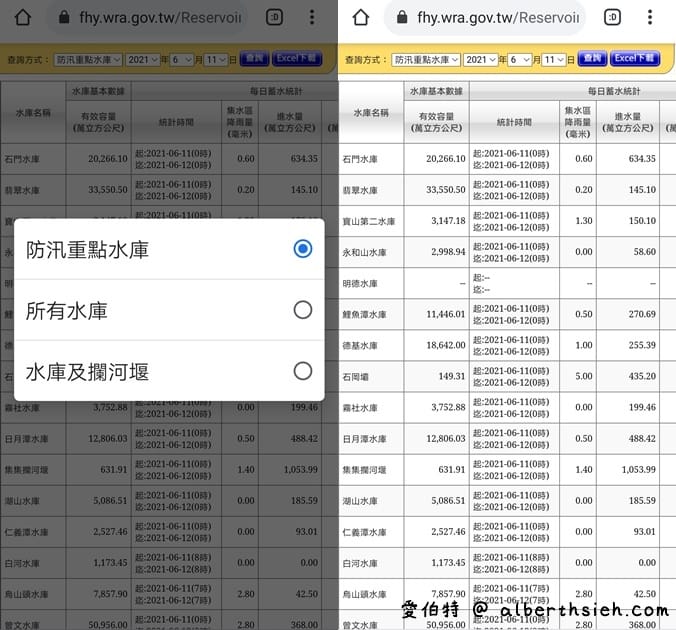
Task: Tap the home icon in the right browser
Action: click(x=360, y=18)
